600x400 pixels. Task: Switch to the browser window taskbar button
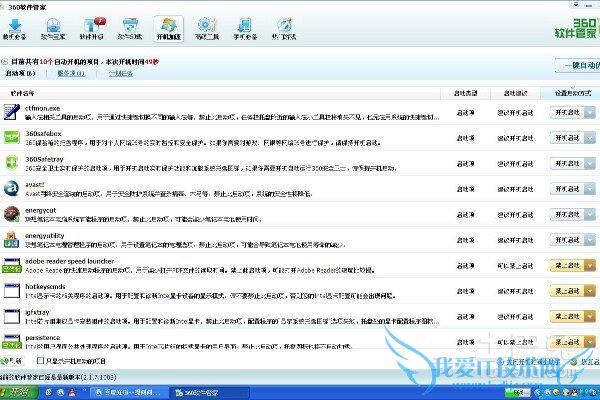click(130, 393)
